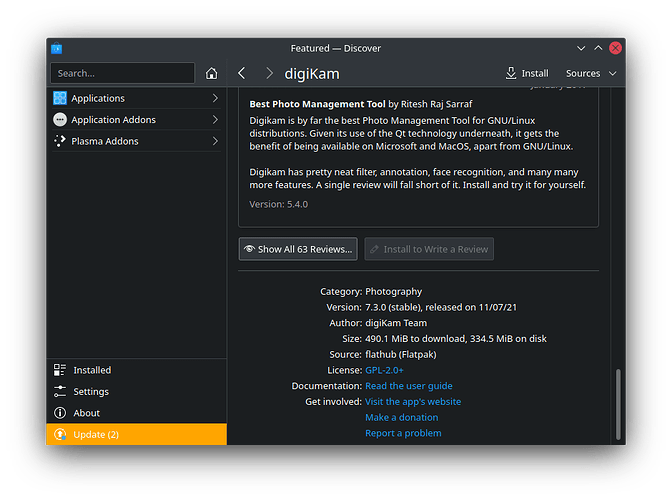This screenshot has height=500, width=672.
Task: Show All 63 Reviews
Action: point(298,249)
